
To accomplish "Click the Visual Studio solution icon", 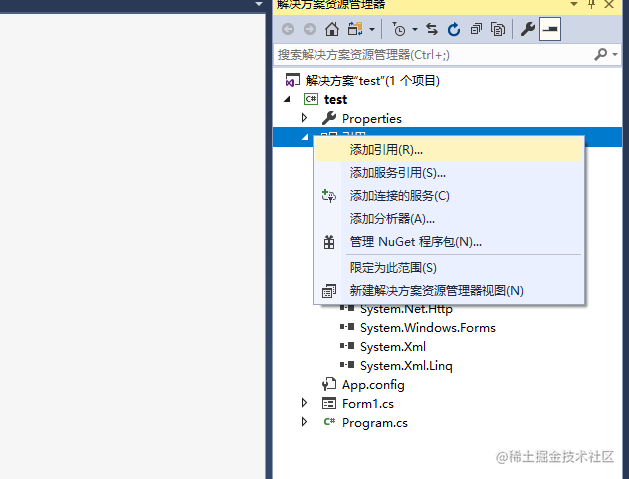I will click(292, 80).
